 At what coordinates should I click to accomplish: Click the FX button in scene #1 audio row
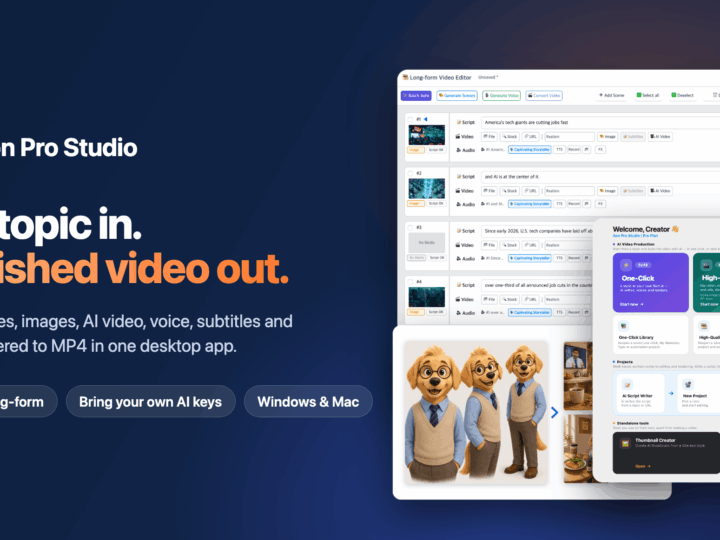tap(600, 150)
